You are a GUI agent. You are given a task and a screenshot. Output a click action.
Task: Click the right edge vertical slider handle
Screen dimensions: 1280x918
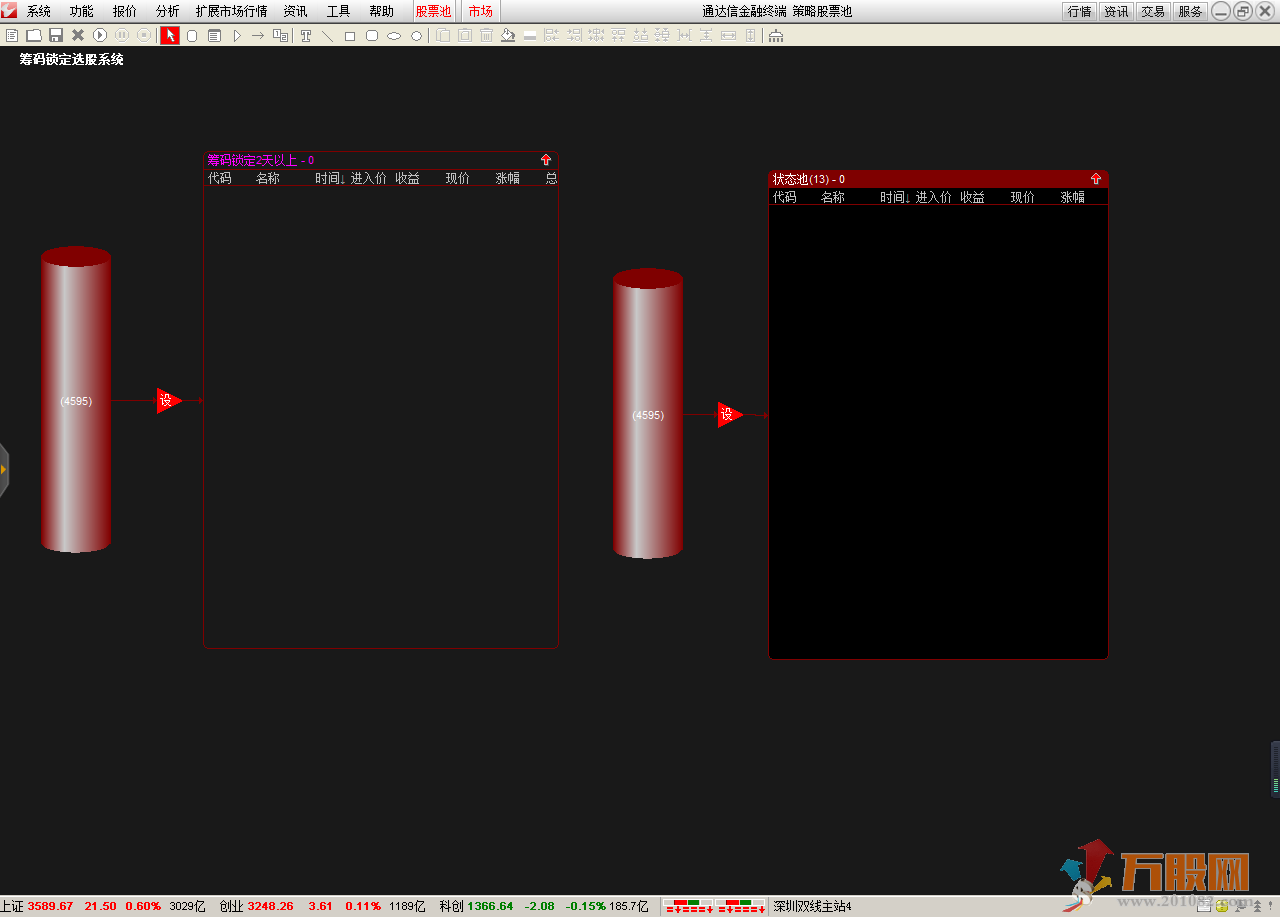(x=1275, y=769)
